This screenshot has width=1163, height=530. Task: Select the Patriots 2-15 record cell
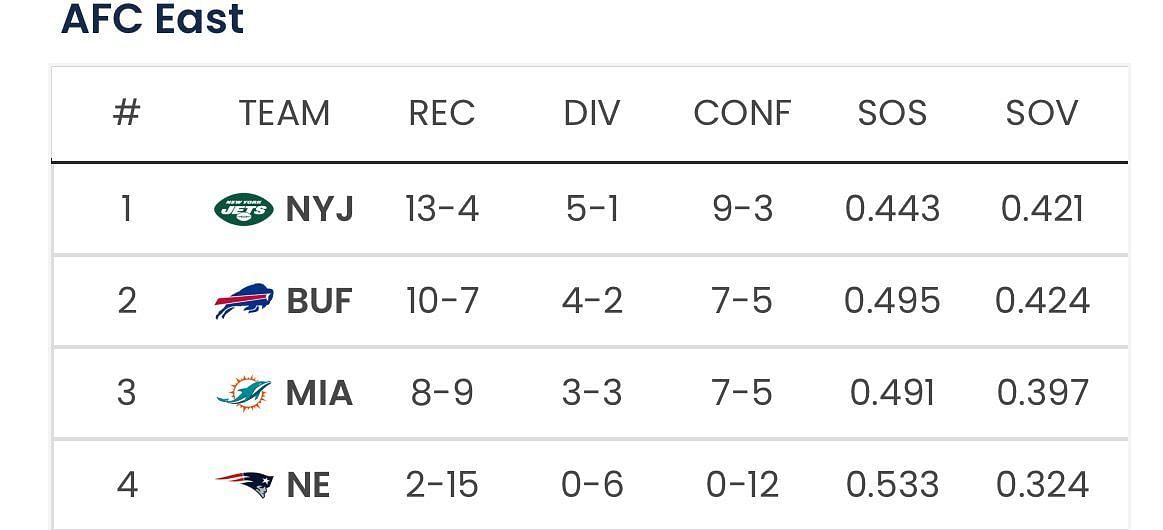pyautogui.click(x=442, y=485)
